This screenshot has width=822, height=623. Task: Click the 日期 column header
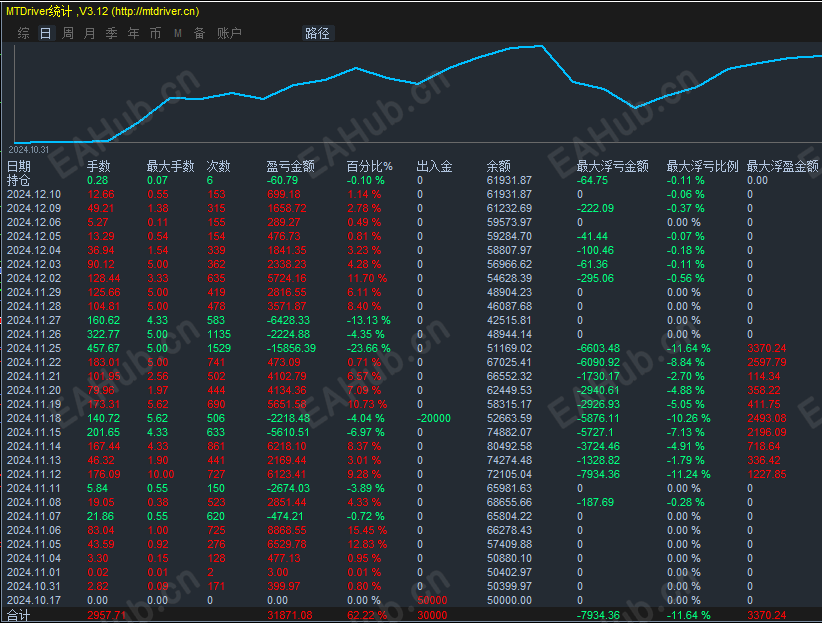[x=19, y=166]
